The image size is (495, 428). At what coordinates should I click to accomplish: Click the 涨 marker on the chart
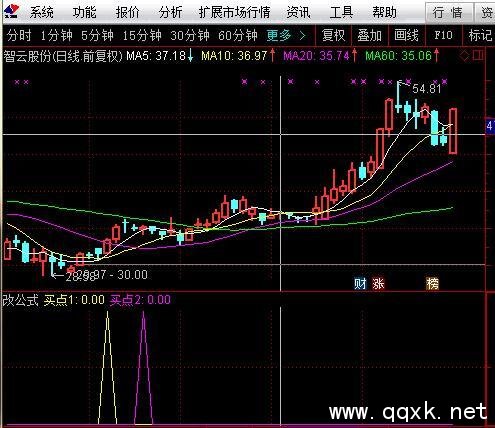point(378,284)
